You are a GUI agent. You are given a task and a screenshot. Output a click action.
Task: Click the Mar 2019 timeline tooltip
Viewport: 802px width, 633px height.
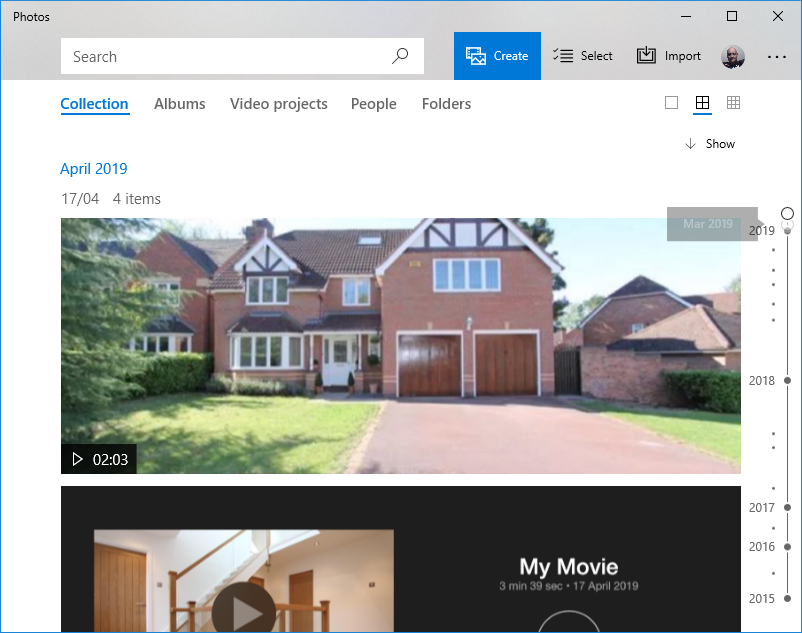[711, 224]
